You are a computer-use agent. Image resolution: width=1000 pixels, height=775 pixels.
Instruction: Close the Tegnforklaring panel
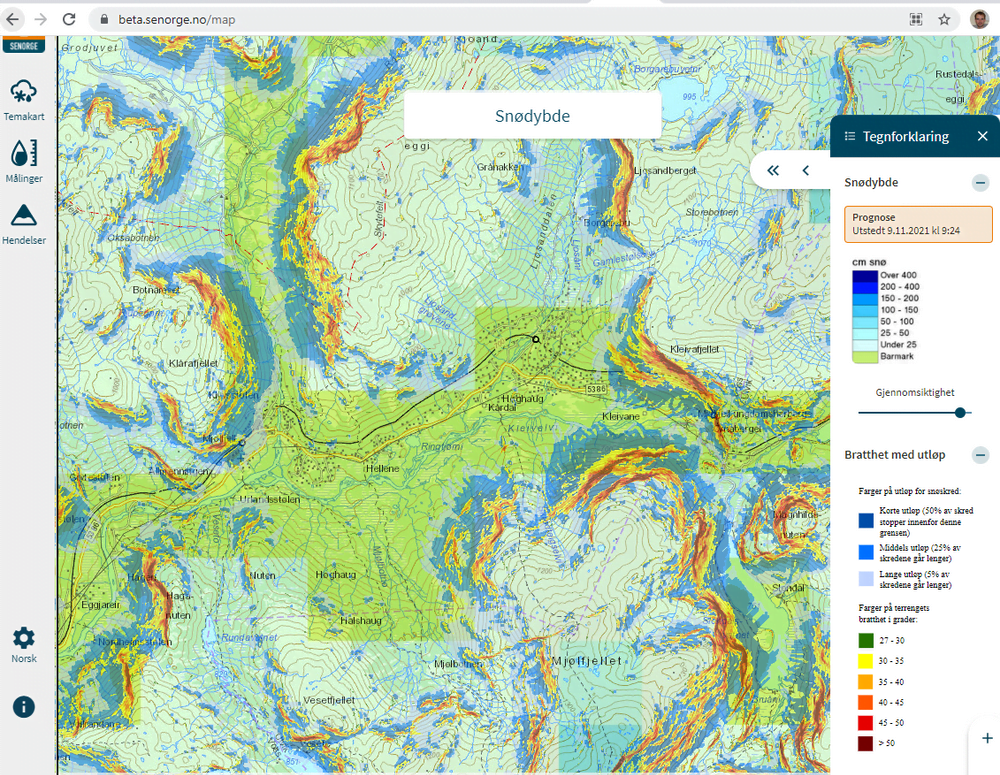tap(982, 136)
